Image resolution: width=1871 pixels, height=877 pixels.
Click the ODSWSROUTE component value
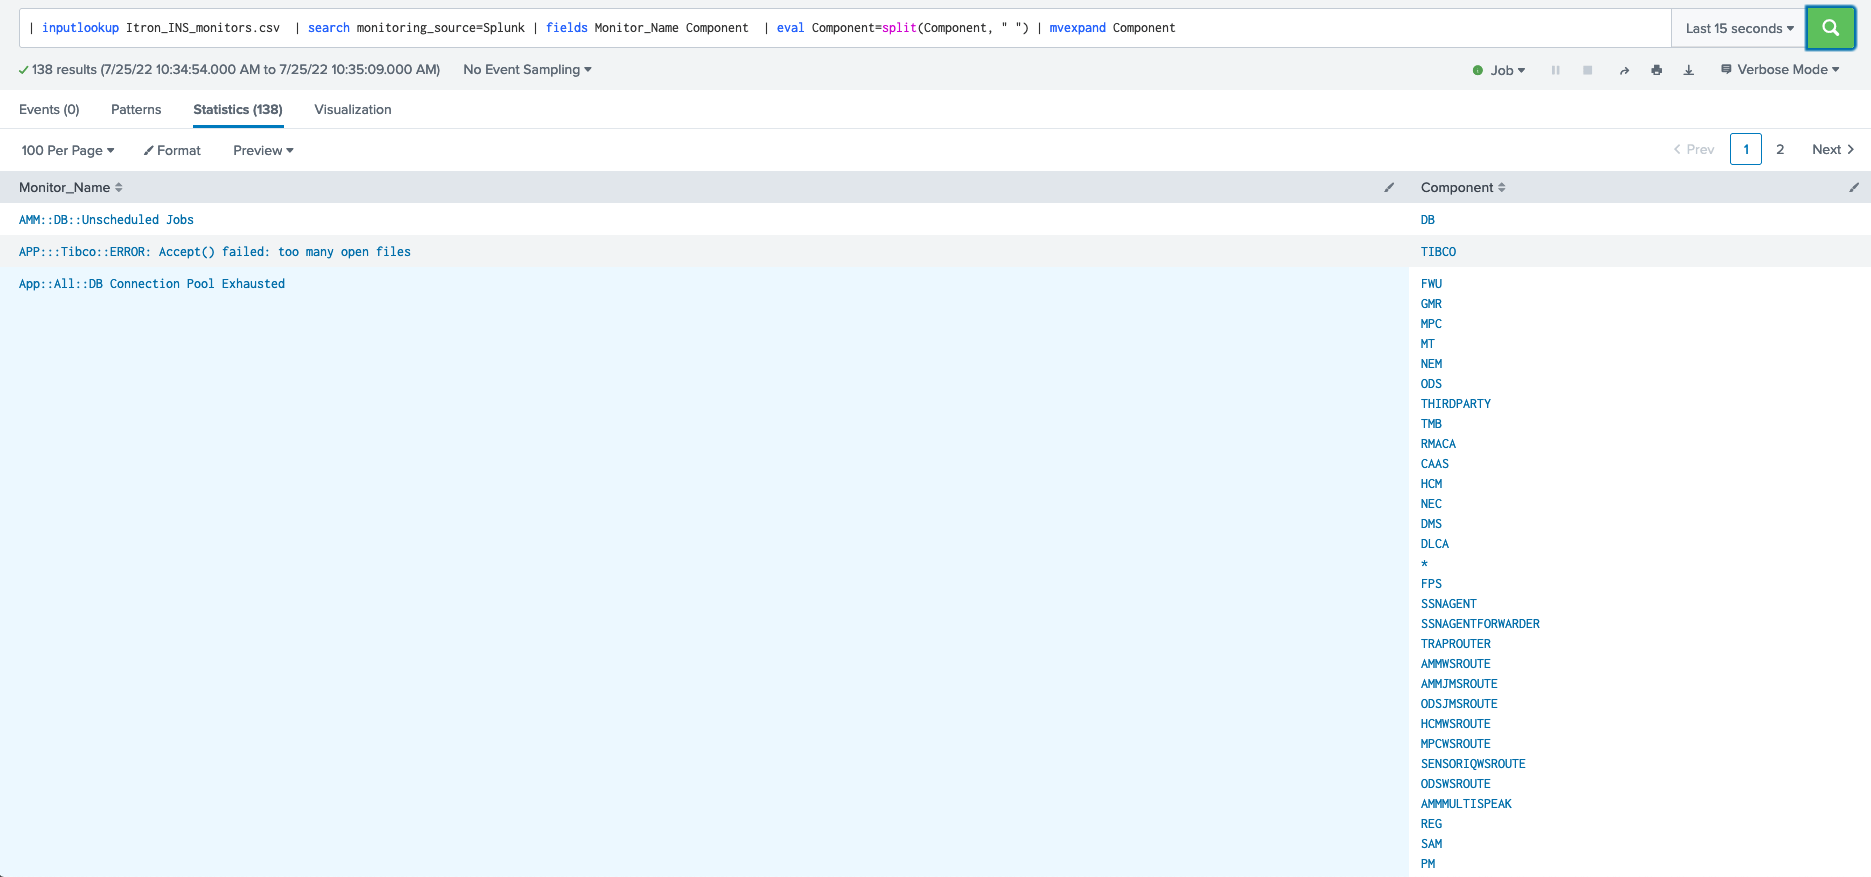pos(1456,783)
